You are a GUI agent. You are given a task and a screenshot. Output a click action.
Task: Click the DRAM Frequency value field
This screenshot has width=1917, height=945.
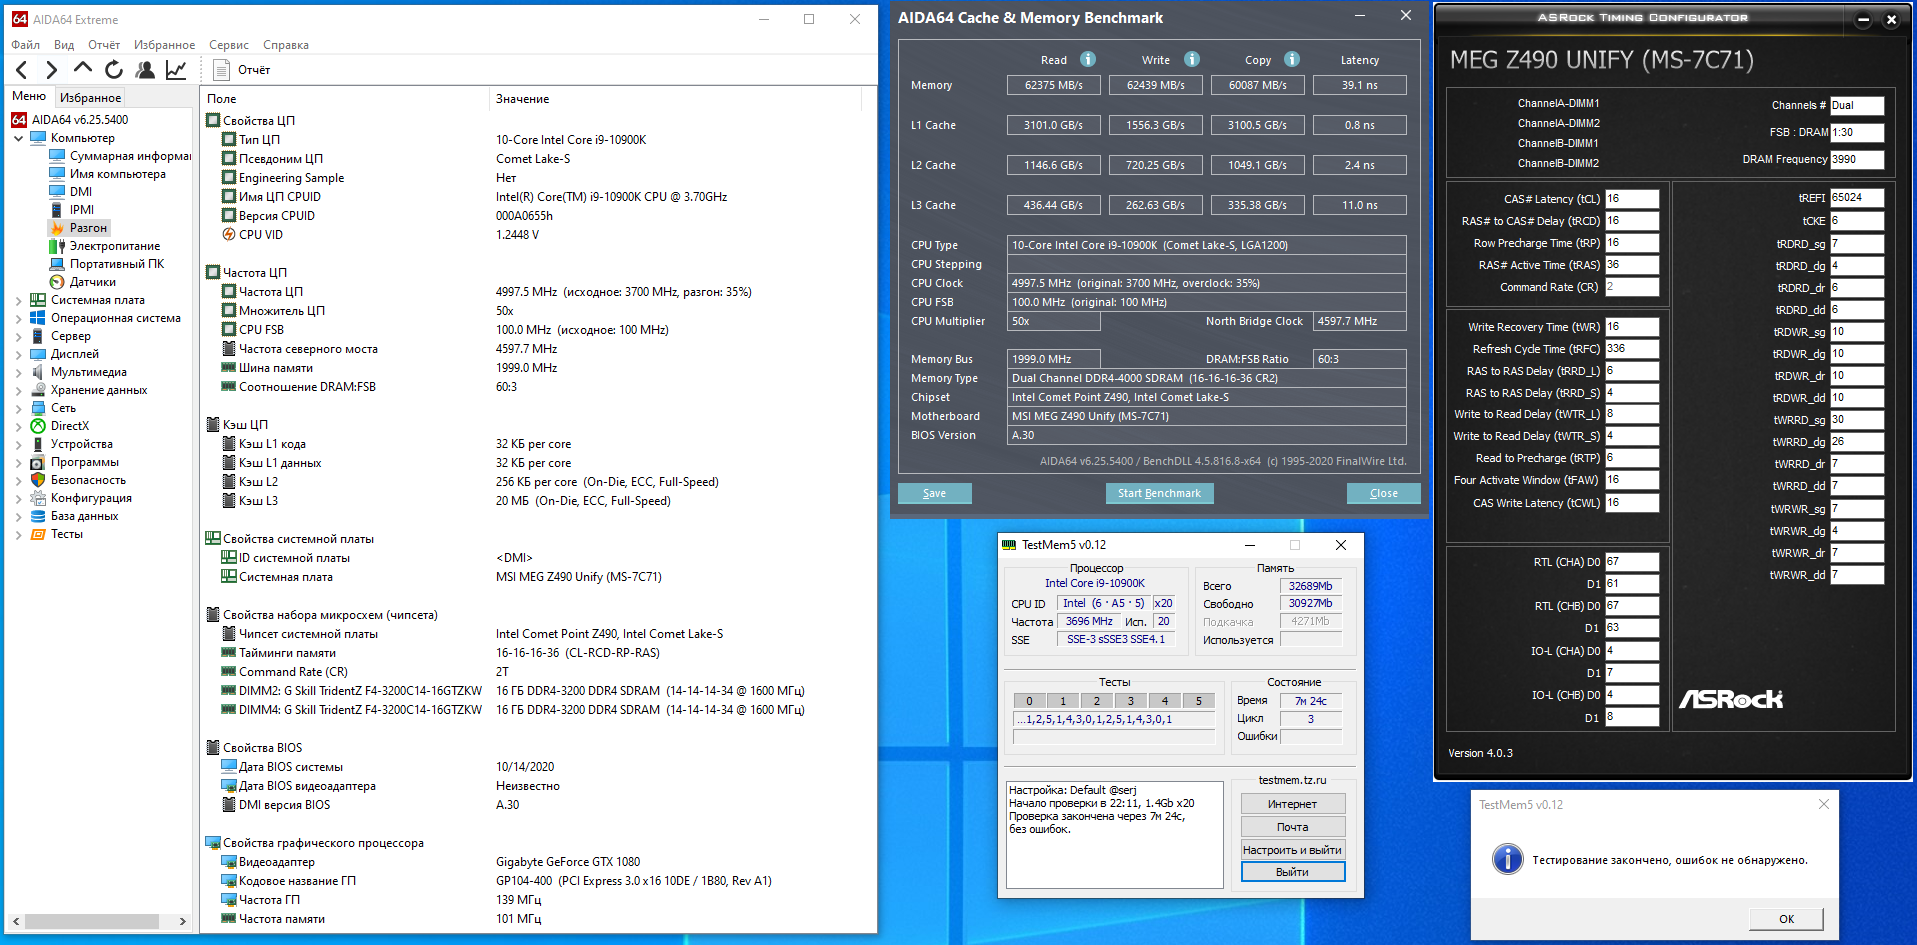[1857, 159]
